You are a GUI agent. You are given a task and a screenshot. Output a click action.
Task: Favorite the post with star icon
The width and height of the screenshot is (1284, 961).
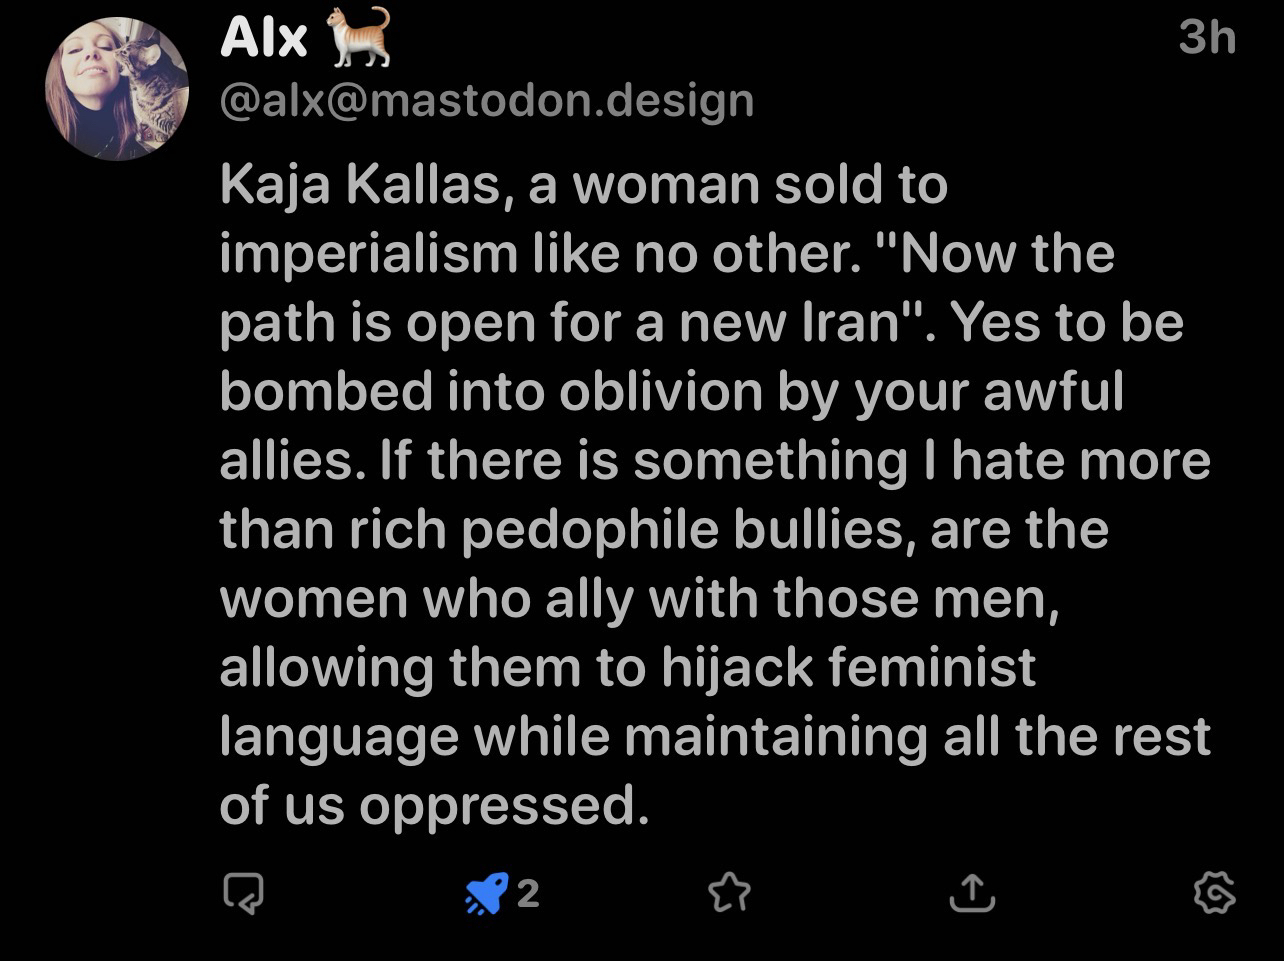point(729,892)
